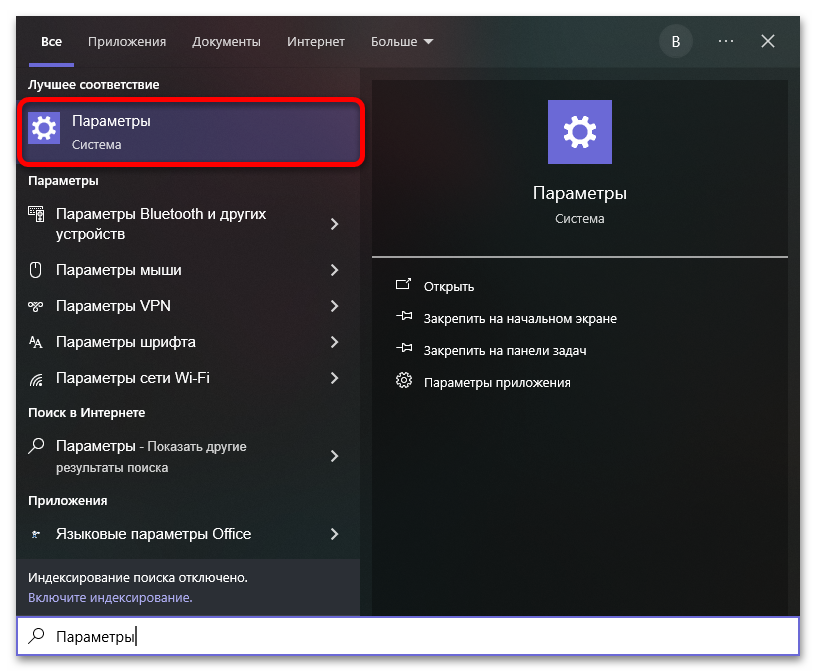
Task: Click Закрепить на панели задач
Action: (505, 351)
